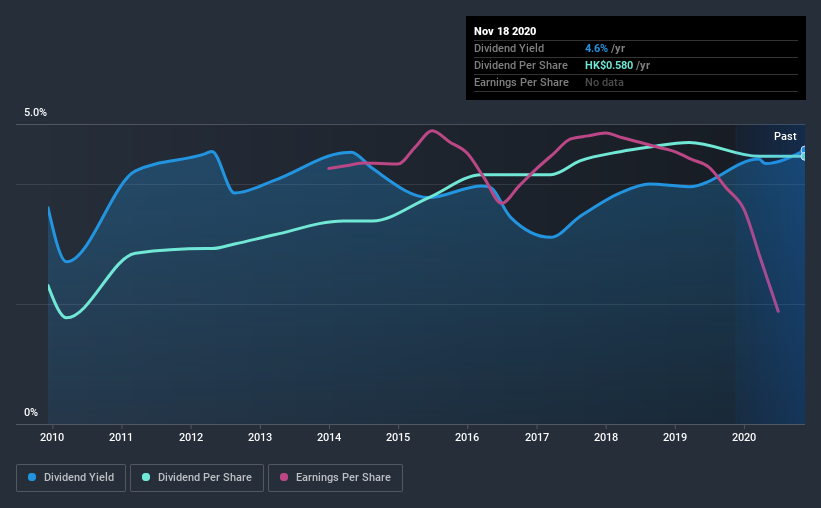Viewport: 821px width, 508px height.
Task: Click the 2010 x-axis label
Action: (x=52, y=437)
